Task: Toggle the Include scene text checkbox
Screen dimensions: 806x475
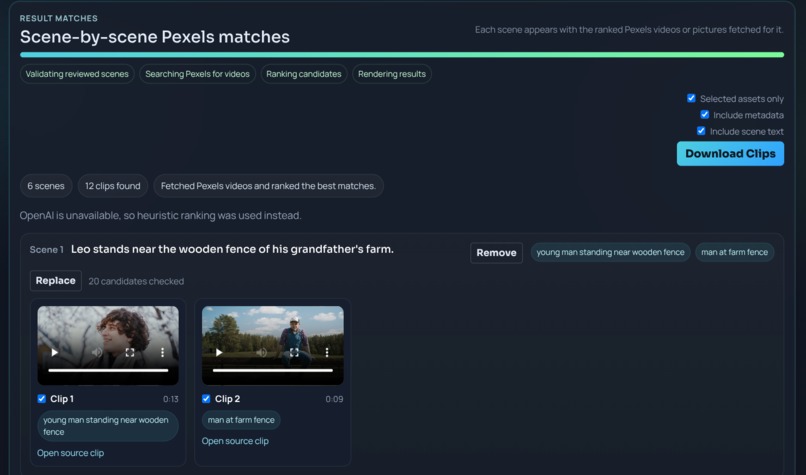Action: (701, 131)
